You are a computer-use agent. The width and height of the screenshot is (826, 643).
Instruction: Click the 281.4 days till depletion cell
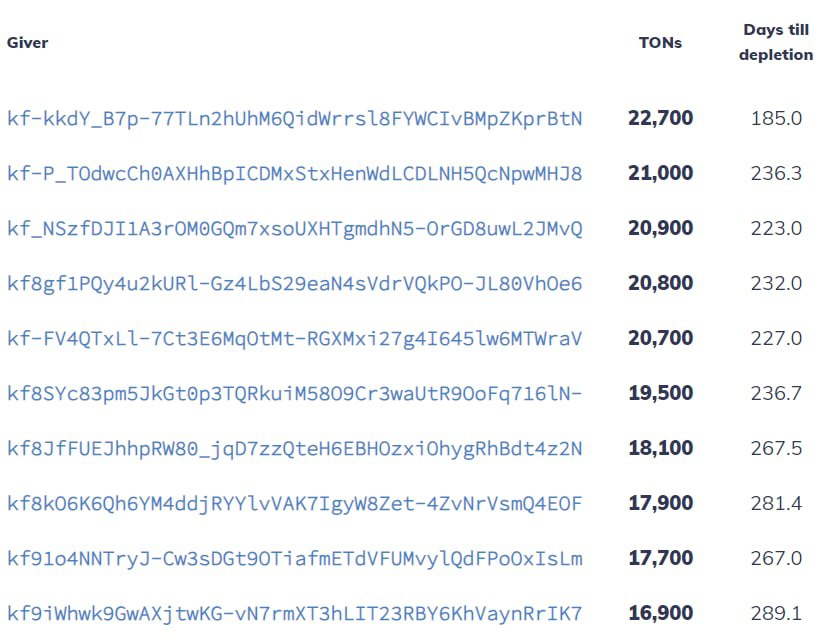point(776,503)
